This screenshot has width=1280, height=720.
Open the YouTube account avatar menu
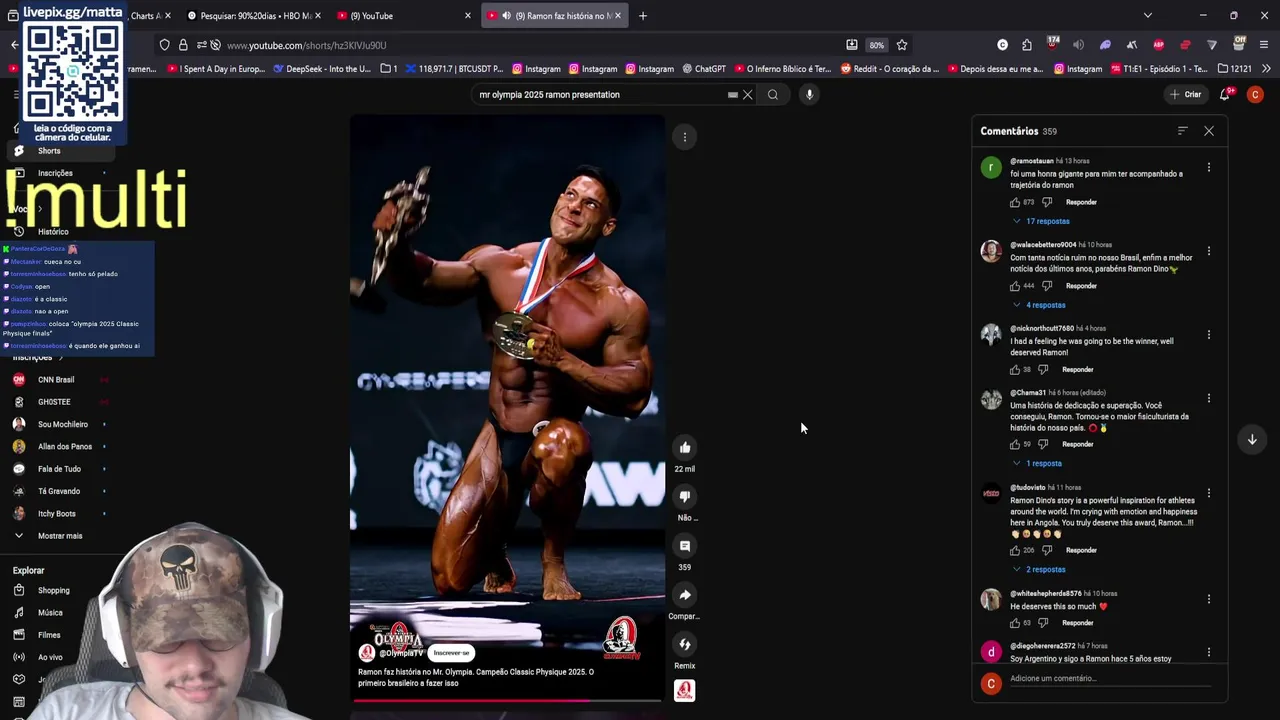click(x=1255, y=94)
